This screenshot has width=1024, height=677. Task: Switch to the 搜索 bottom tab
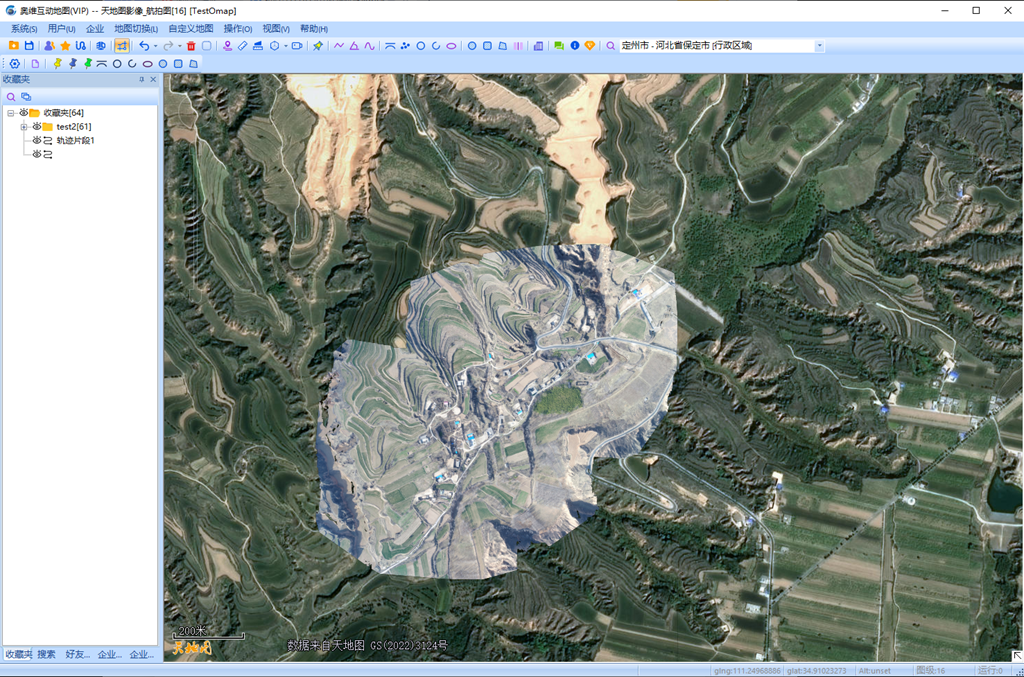pyautogui.click(x=47, y=654)
